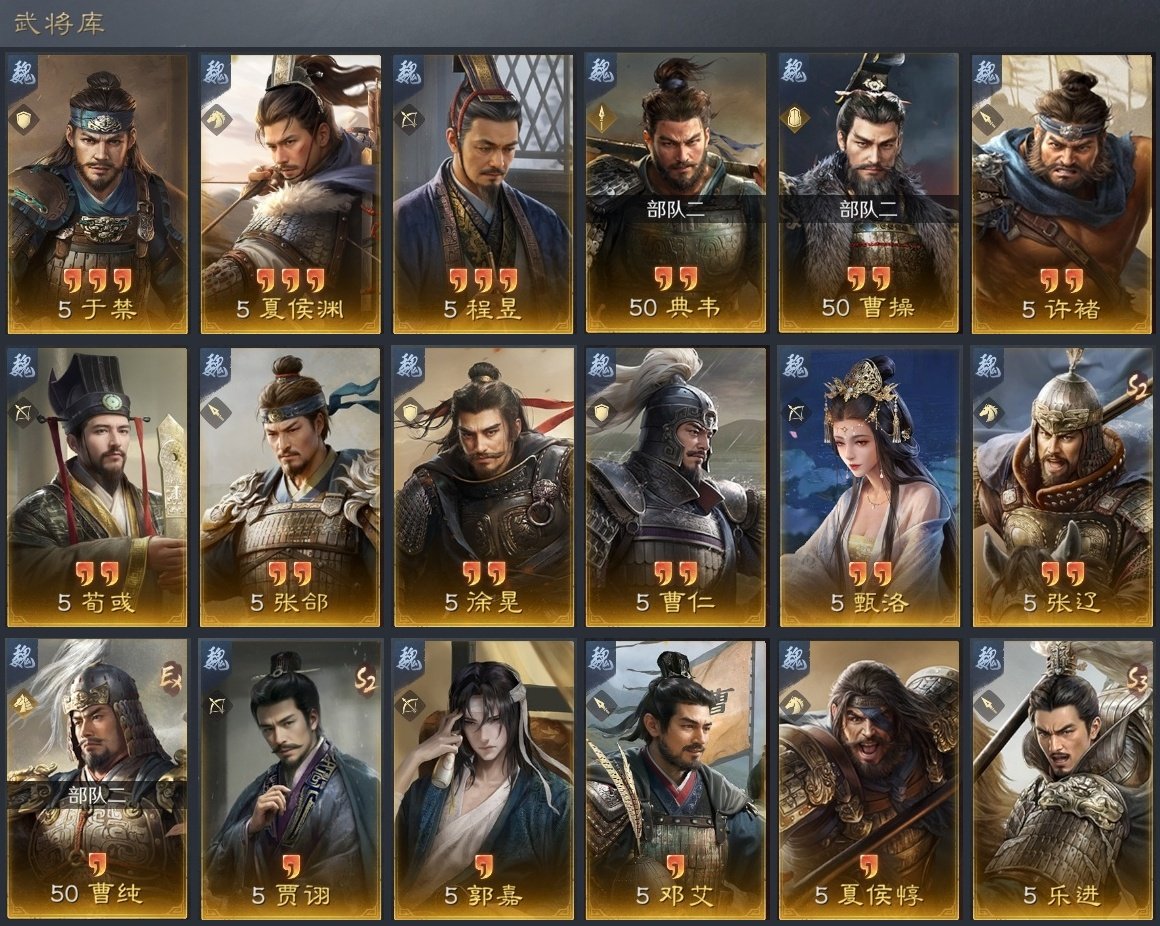
Task: Open the 荀彧 general card
Action: click(x=97, y=487)
